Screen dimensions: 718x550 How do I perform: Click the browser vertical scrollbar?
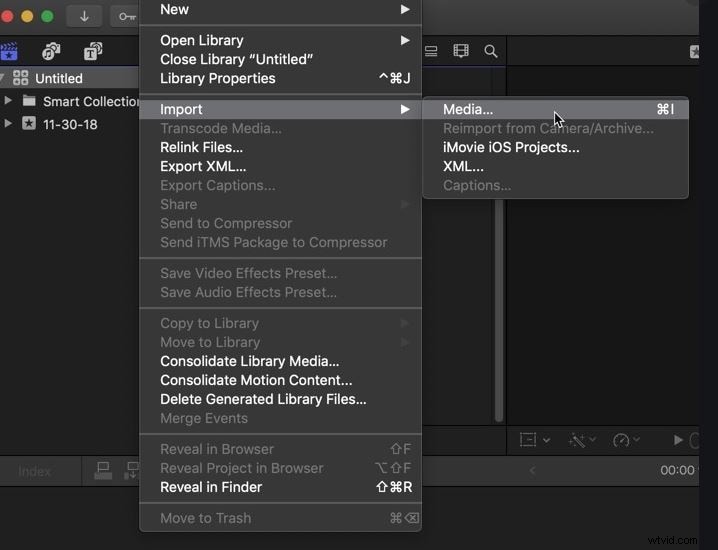[x=499, y=310]
